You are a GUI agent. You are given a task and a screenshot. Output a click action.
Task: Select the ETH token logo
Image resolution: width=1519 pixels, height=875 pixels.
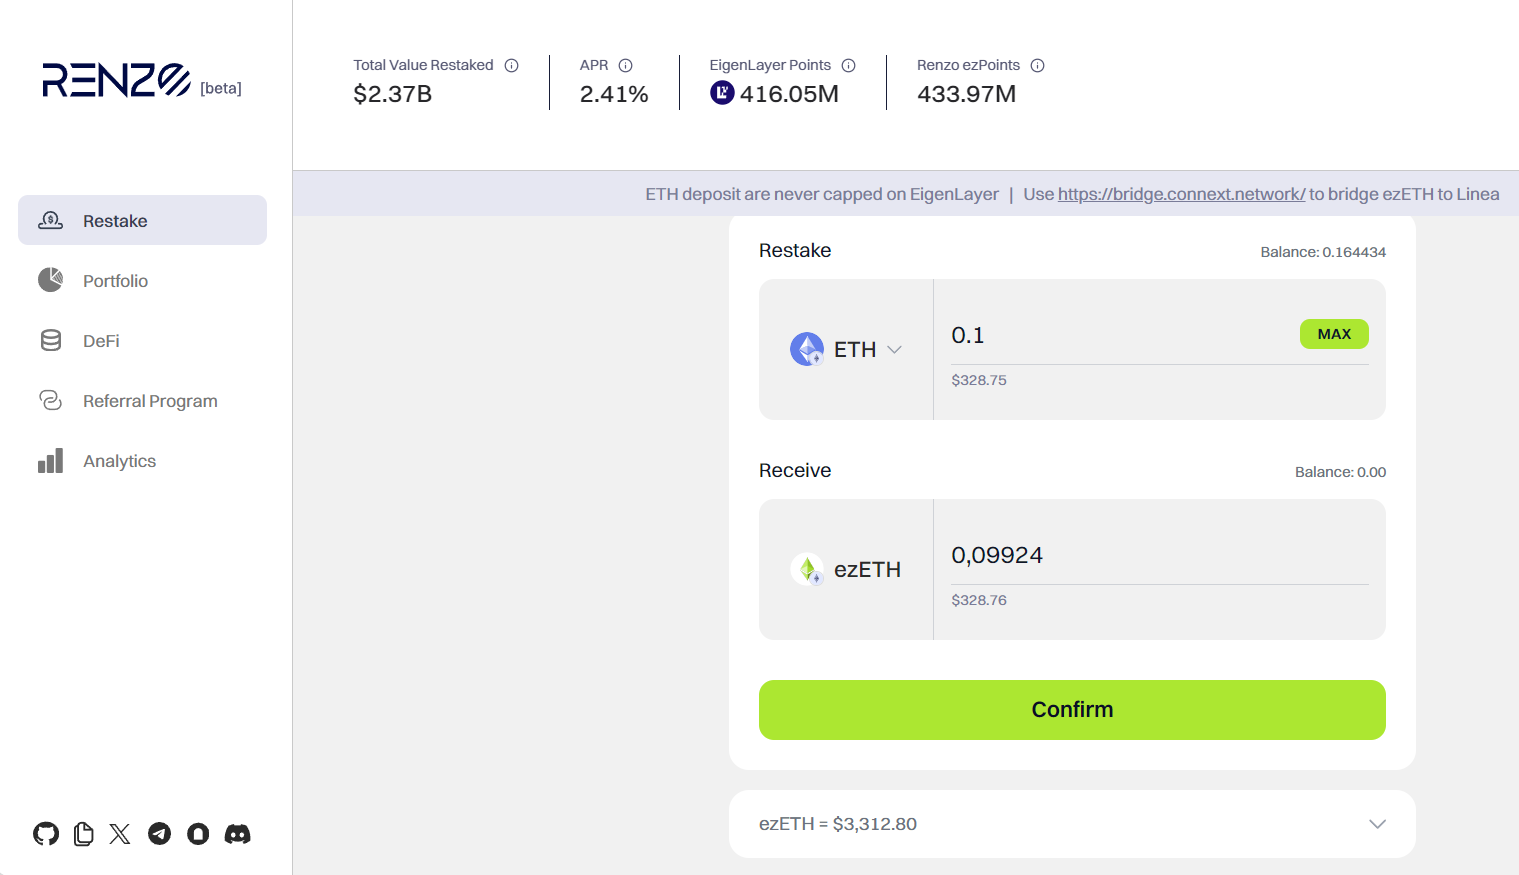[x=807, y=348]
